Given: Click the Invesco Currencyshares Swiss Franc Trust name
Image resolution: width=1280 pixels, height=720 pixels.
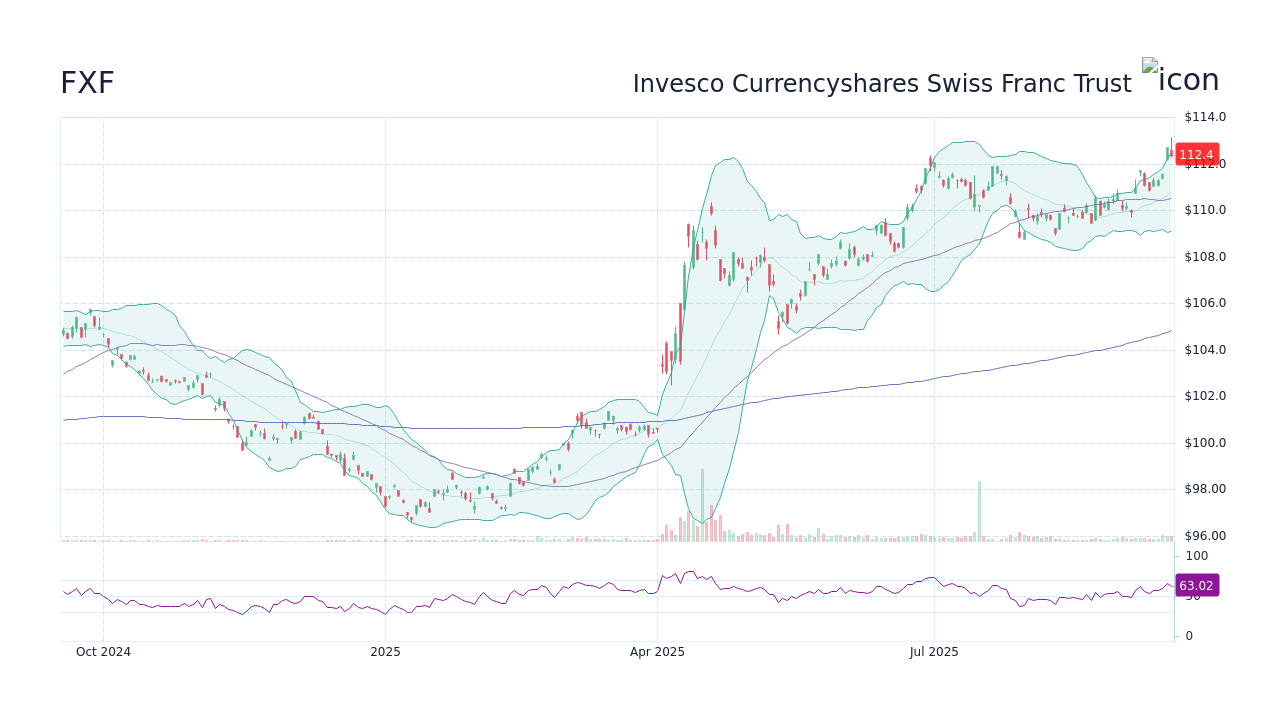Looking at the screenshot, I should [x=882, y=84].
